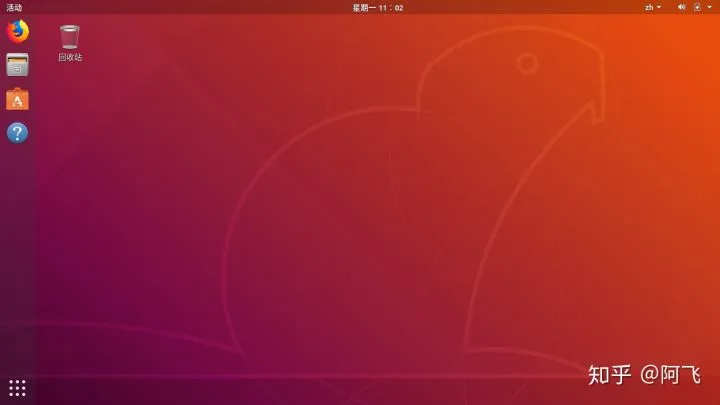Open the Help icon in the dock
This screenshot has width=720, height=405.
(17, 133)
